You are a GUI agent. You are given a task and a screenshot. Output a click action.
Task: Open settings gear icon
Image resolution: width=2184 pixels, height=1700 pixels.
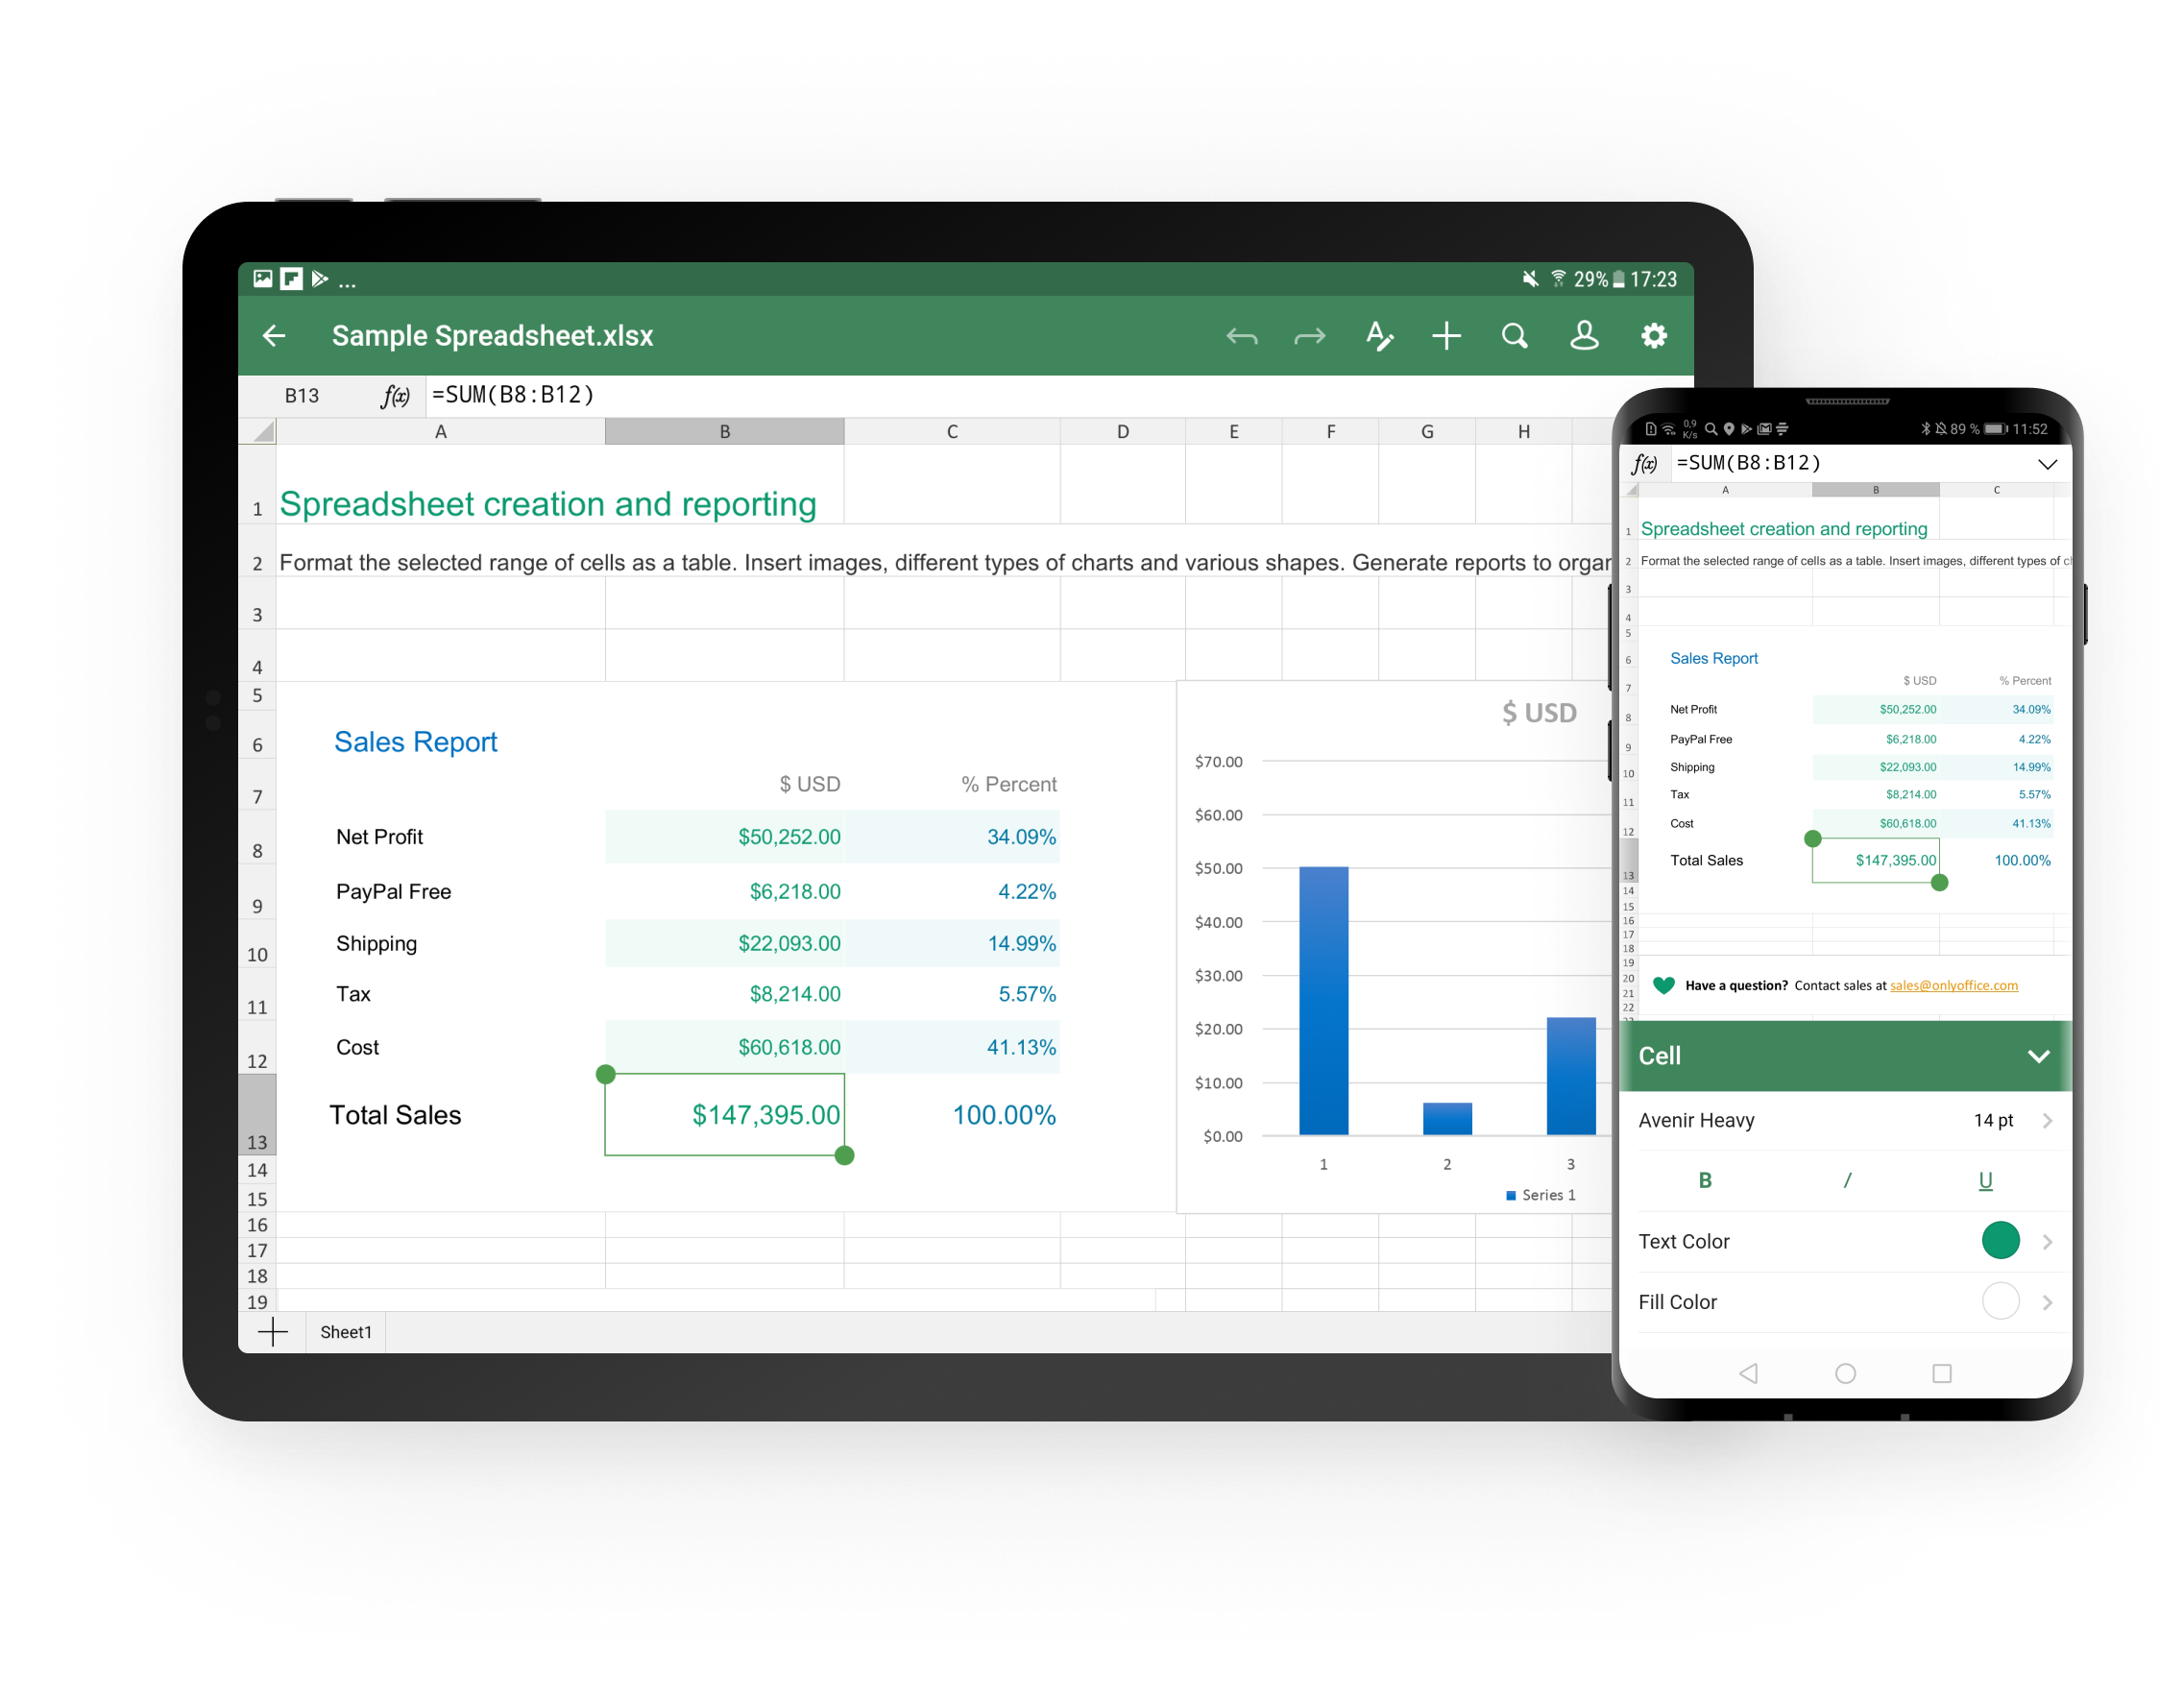click(x=1654, y=337)
